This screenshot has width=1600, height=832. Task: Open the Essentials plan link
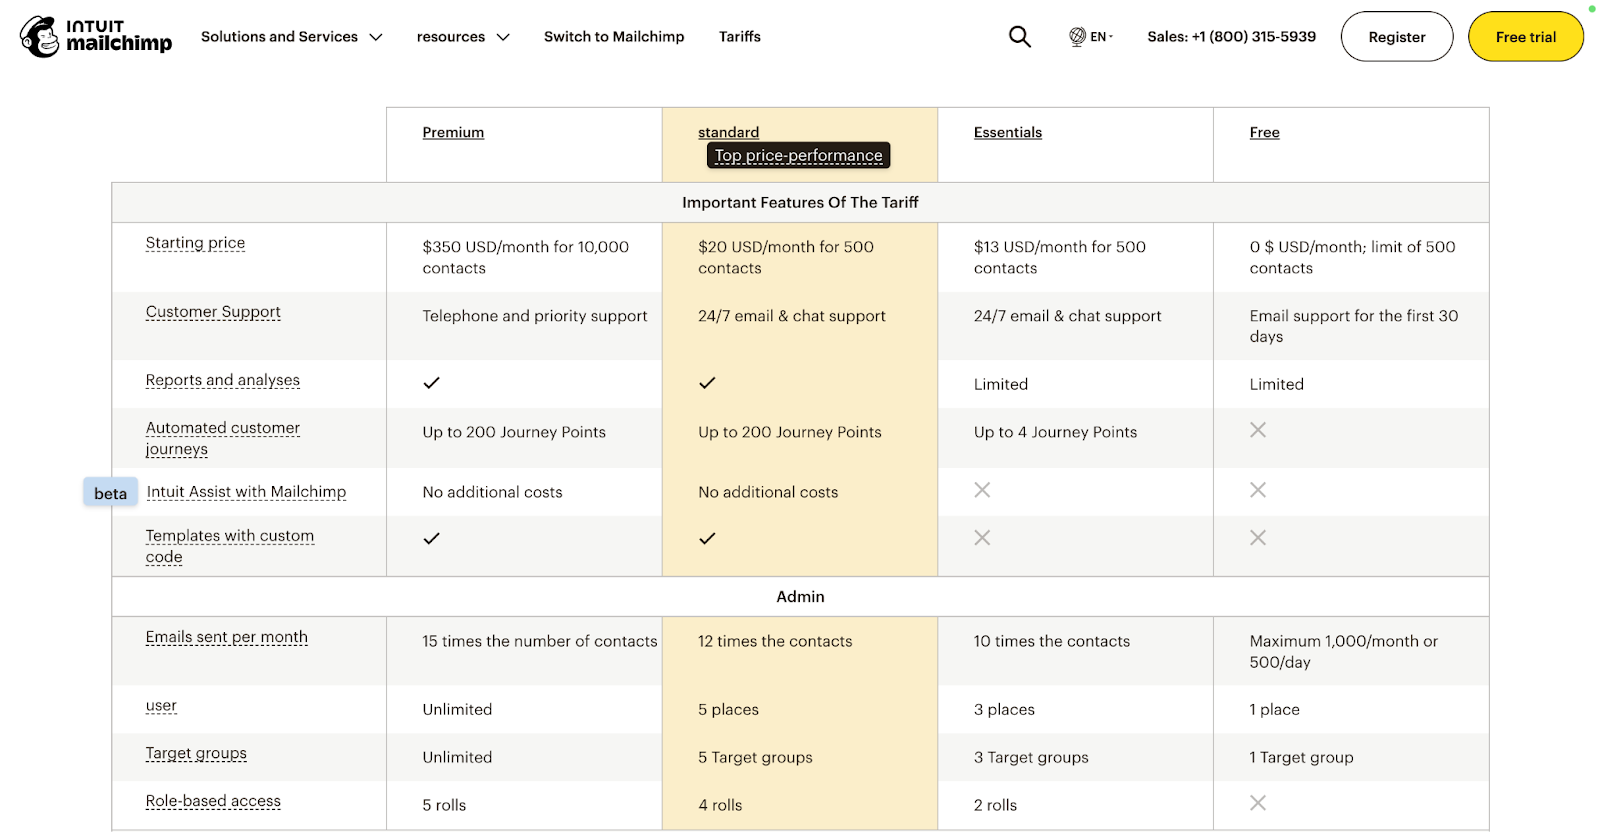click(1007, 131)
